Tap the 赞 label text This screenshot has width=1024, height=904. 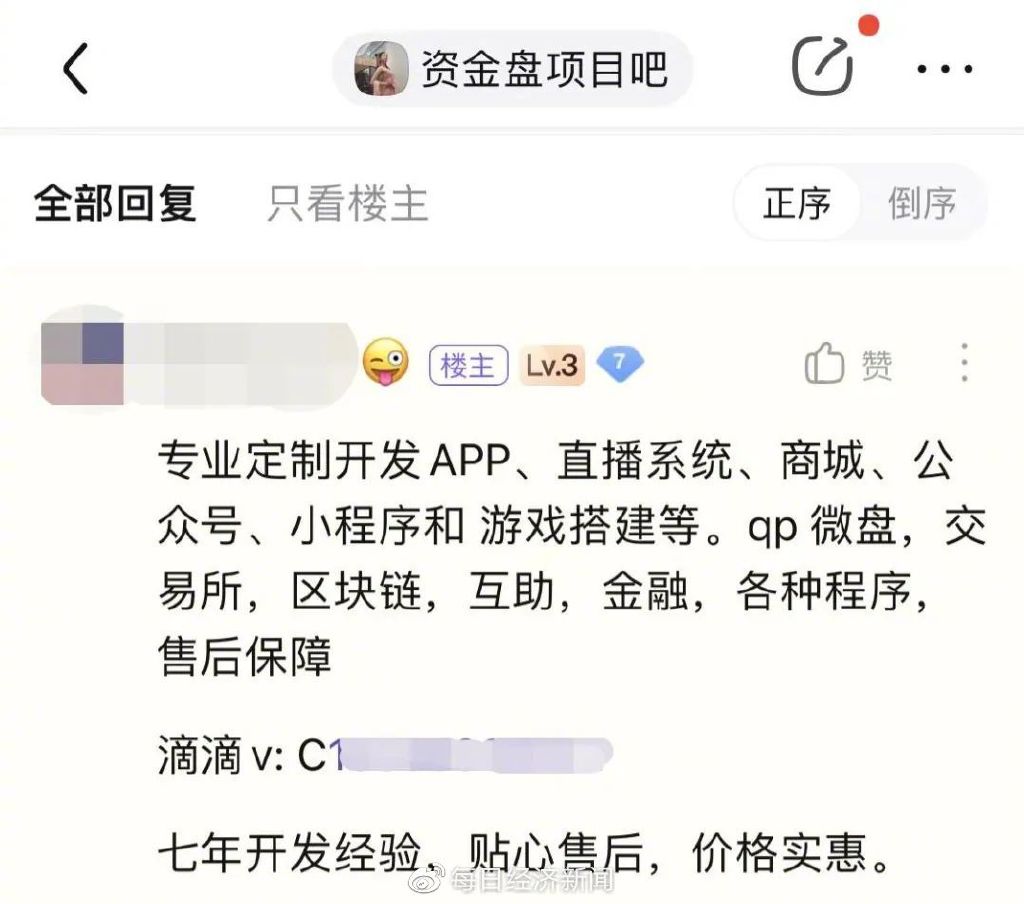click(x=876, y=364)
